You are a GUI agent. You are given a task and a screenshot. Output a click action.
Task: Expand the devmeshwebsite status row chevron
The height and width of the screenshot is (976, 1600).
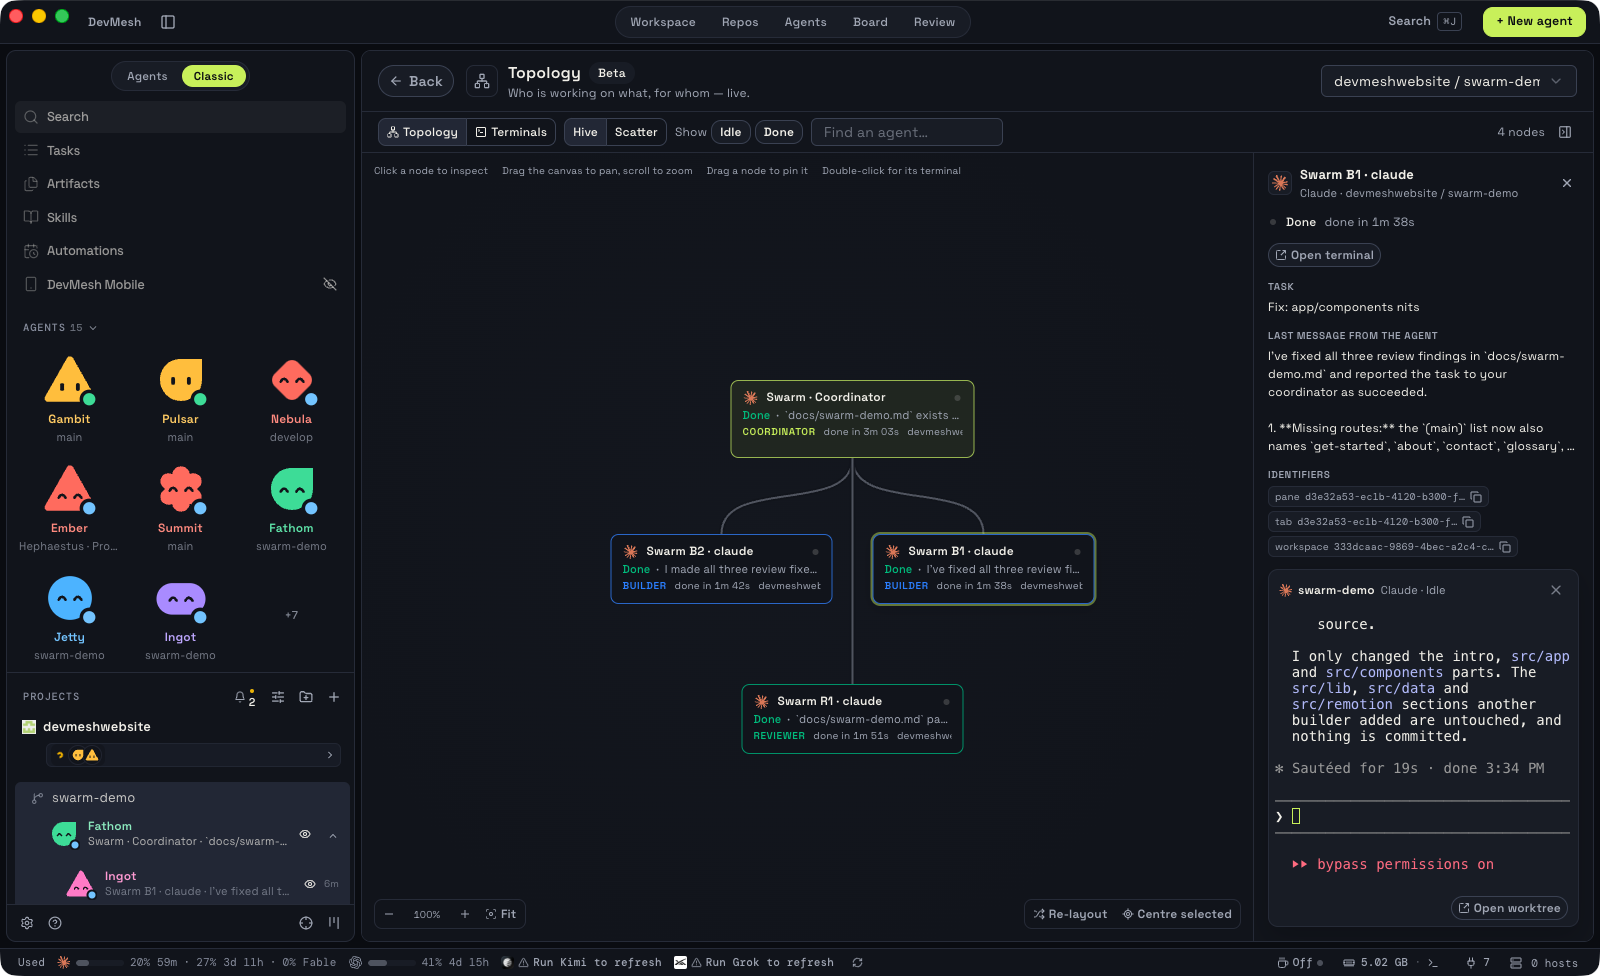click(x=330, y=755)
